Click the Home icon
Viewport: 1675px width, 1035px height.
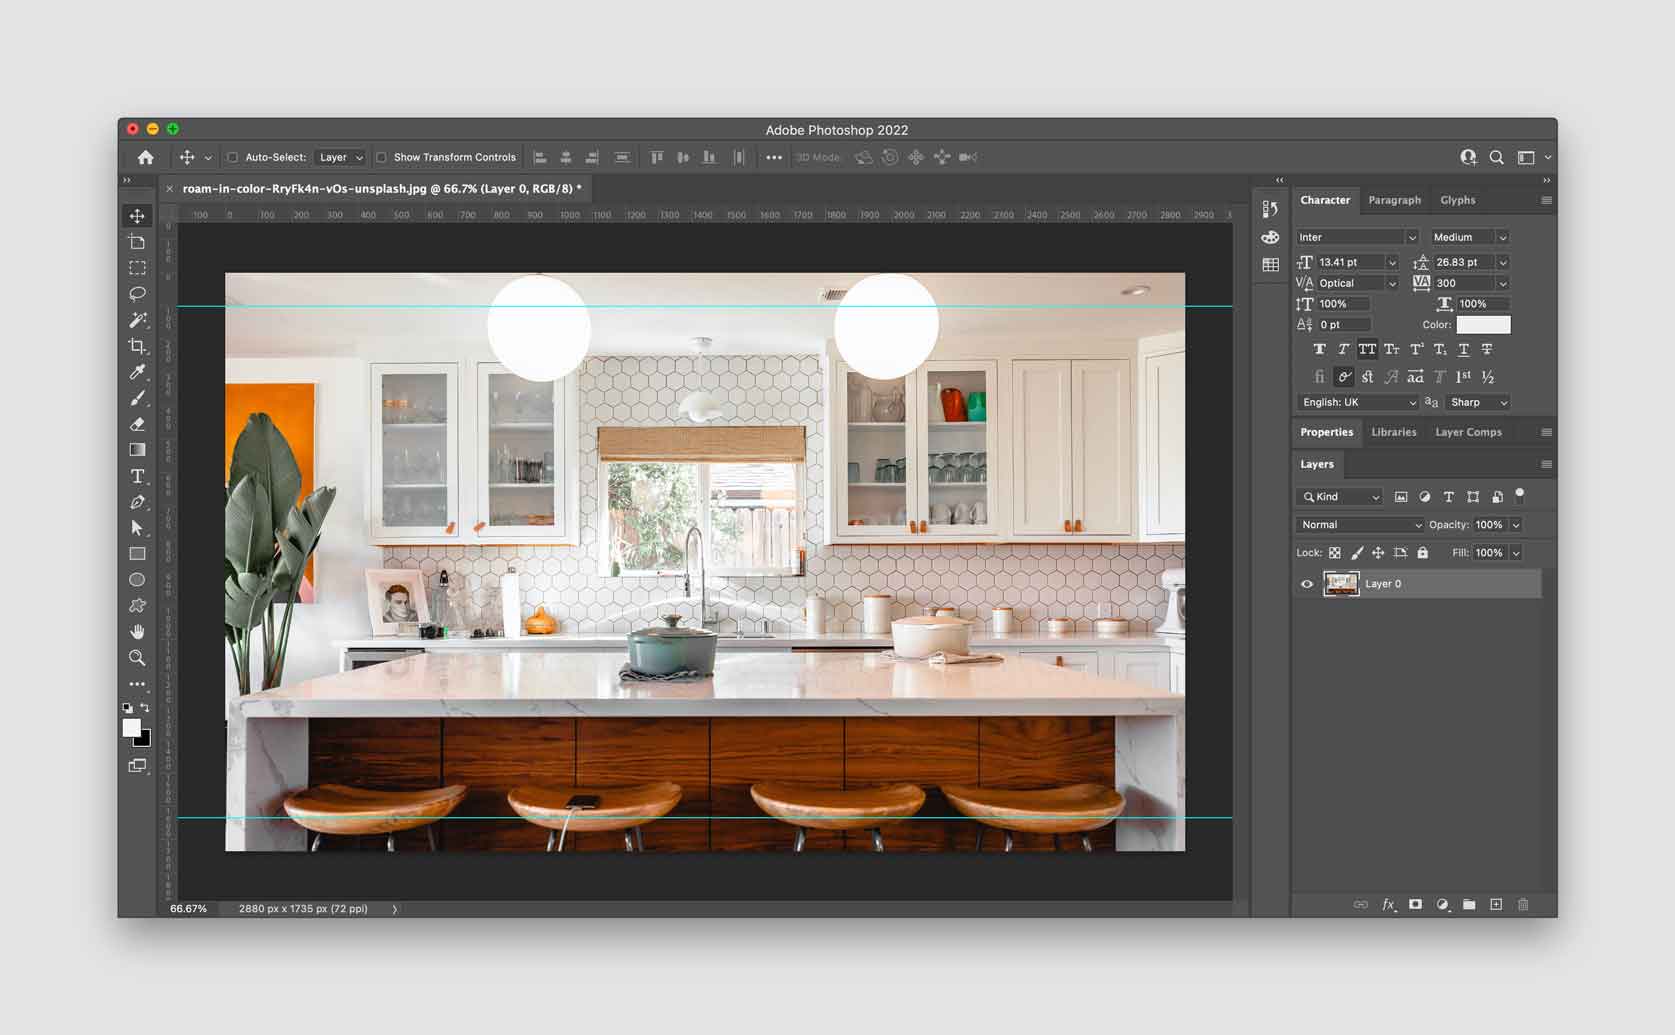pyautogui.click(x=146, y=157)
